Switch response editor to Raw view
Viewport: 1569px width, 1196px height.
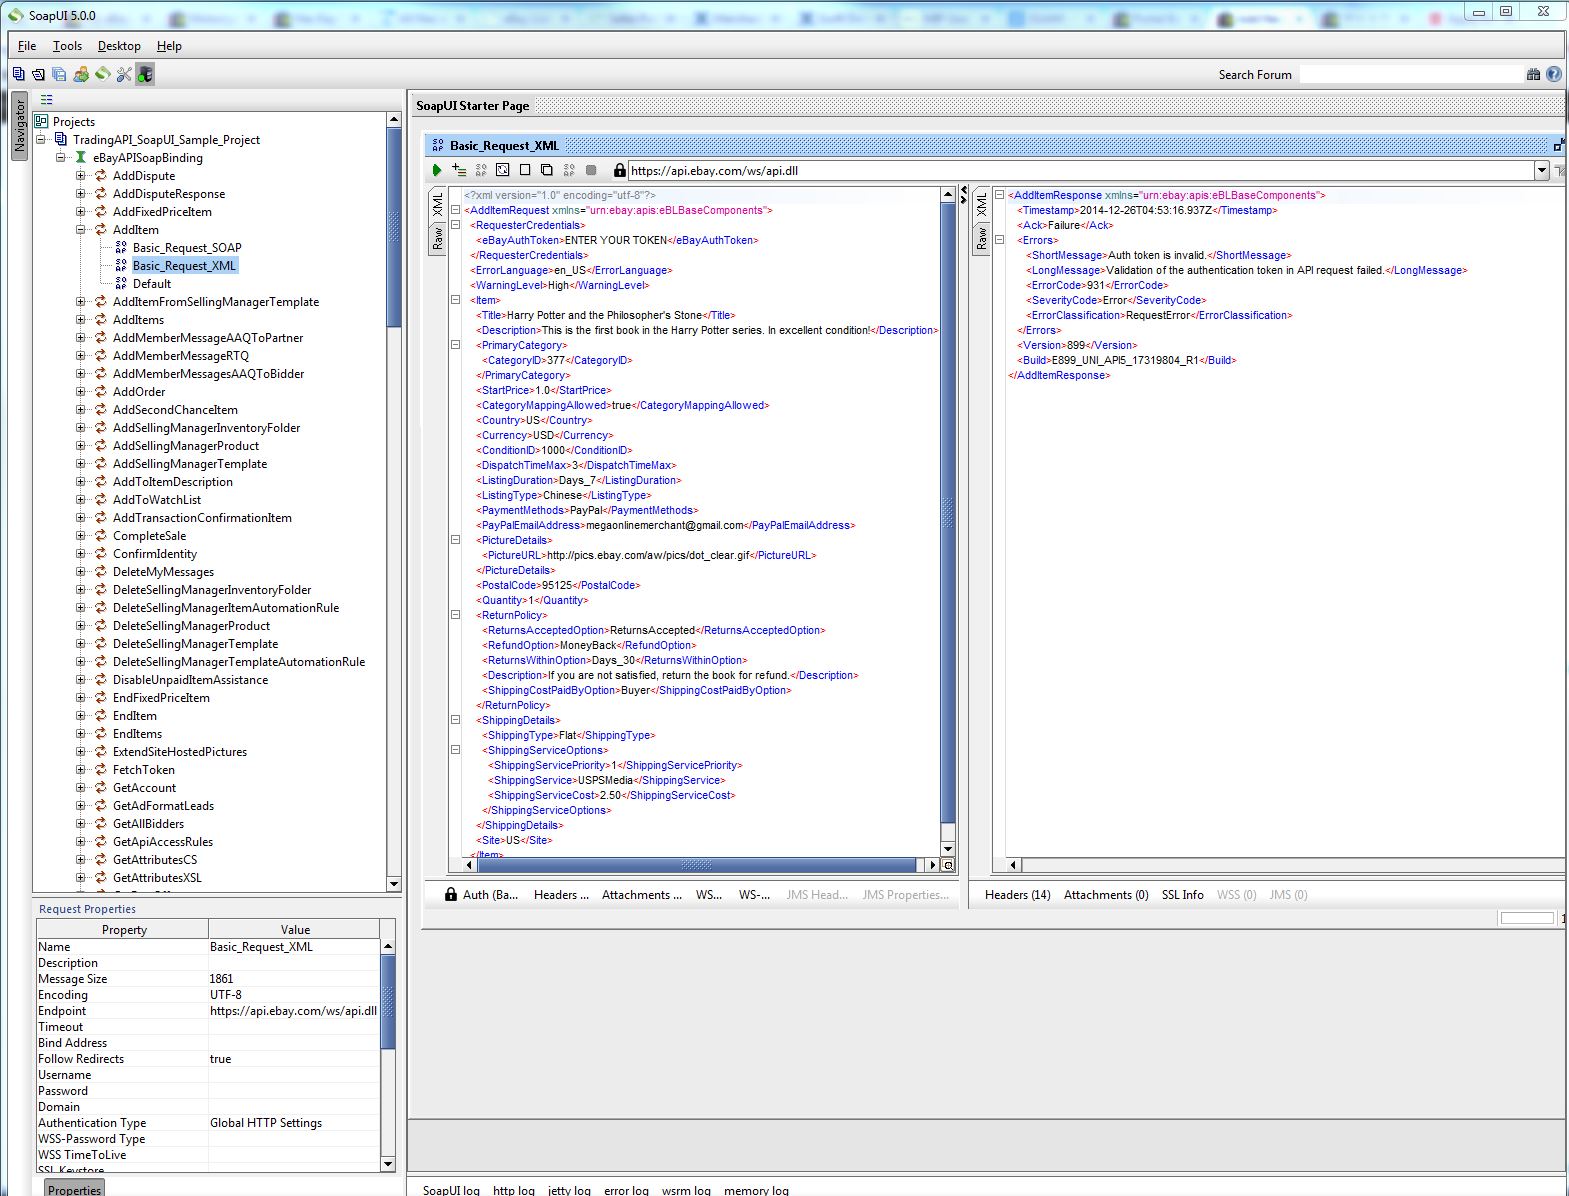coord(981,239)
